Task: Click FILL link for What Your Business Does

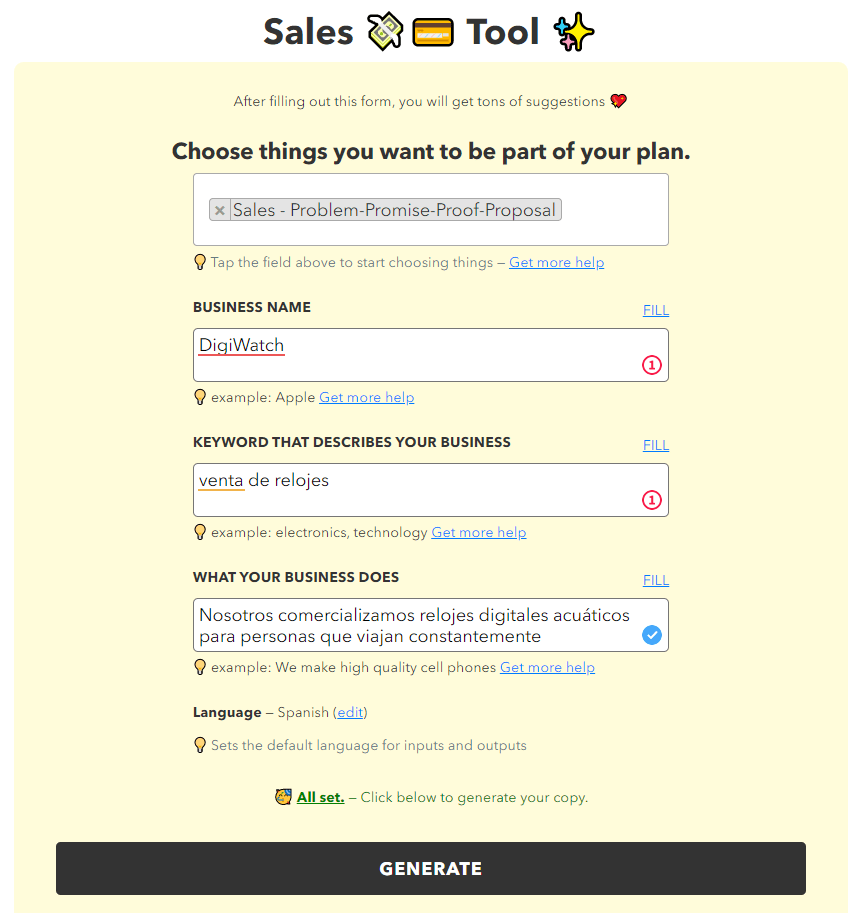Action: (x=656, y=581)
